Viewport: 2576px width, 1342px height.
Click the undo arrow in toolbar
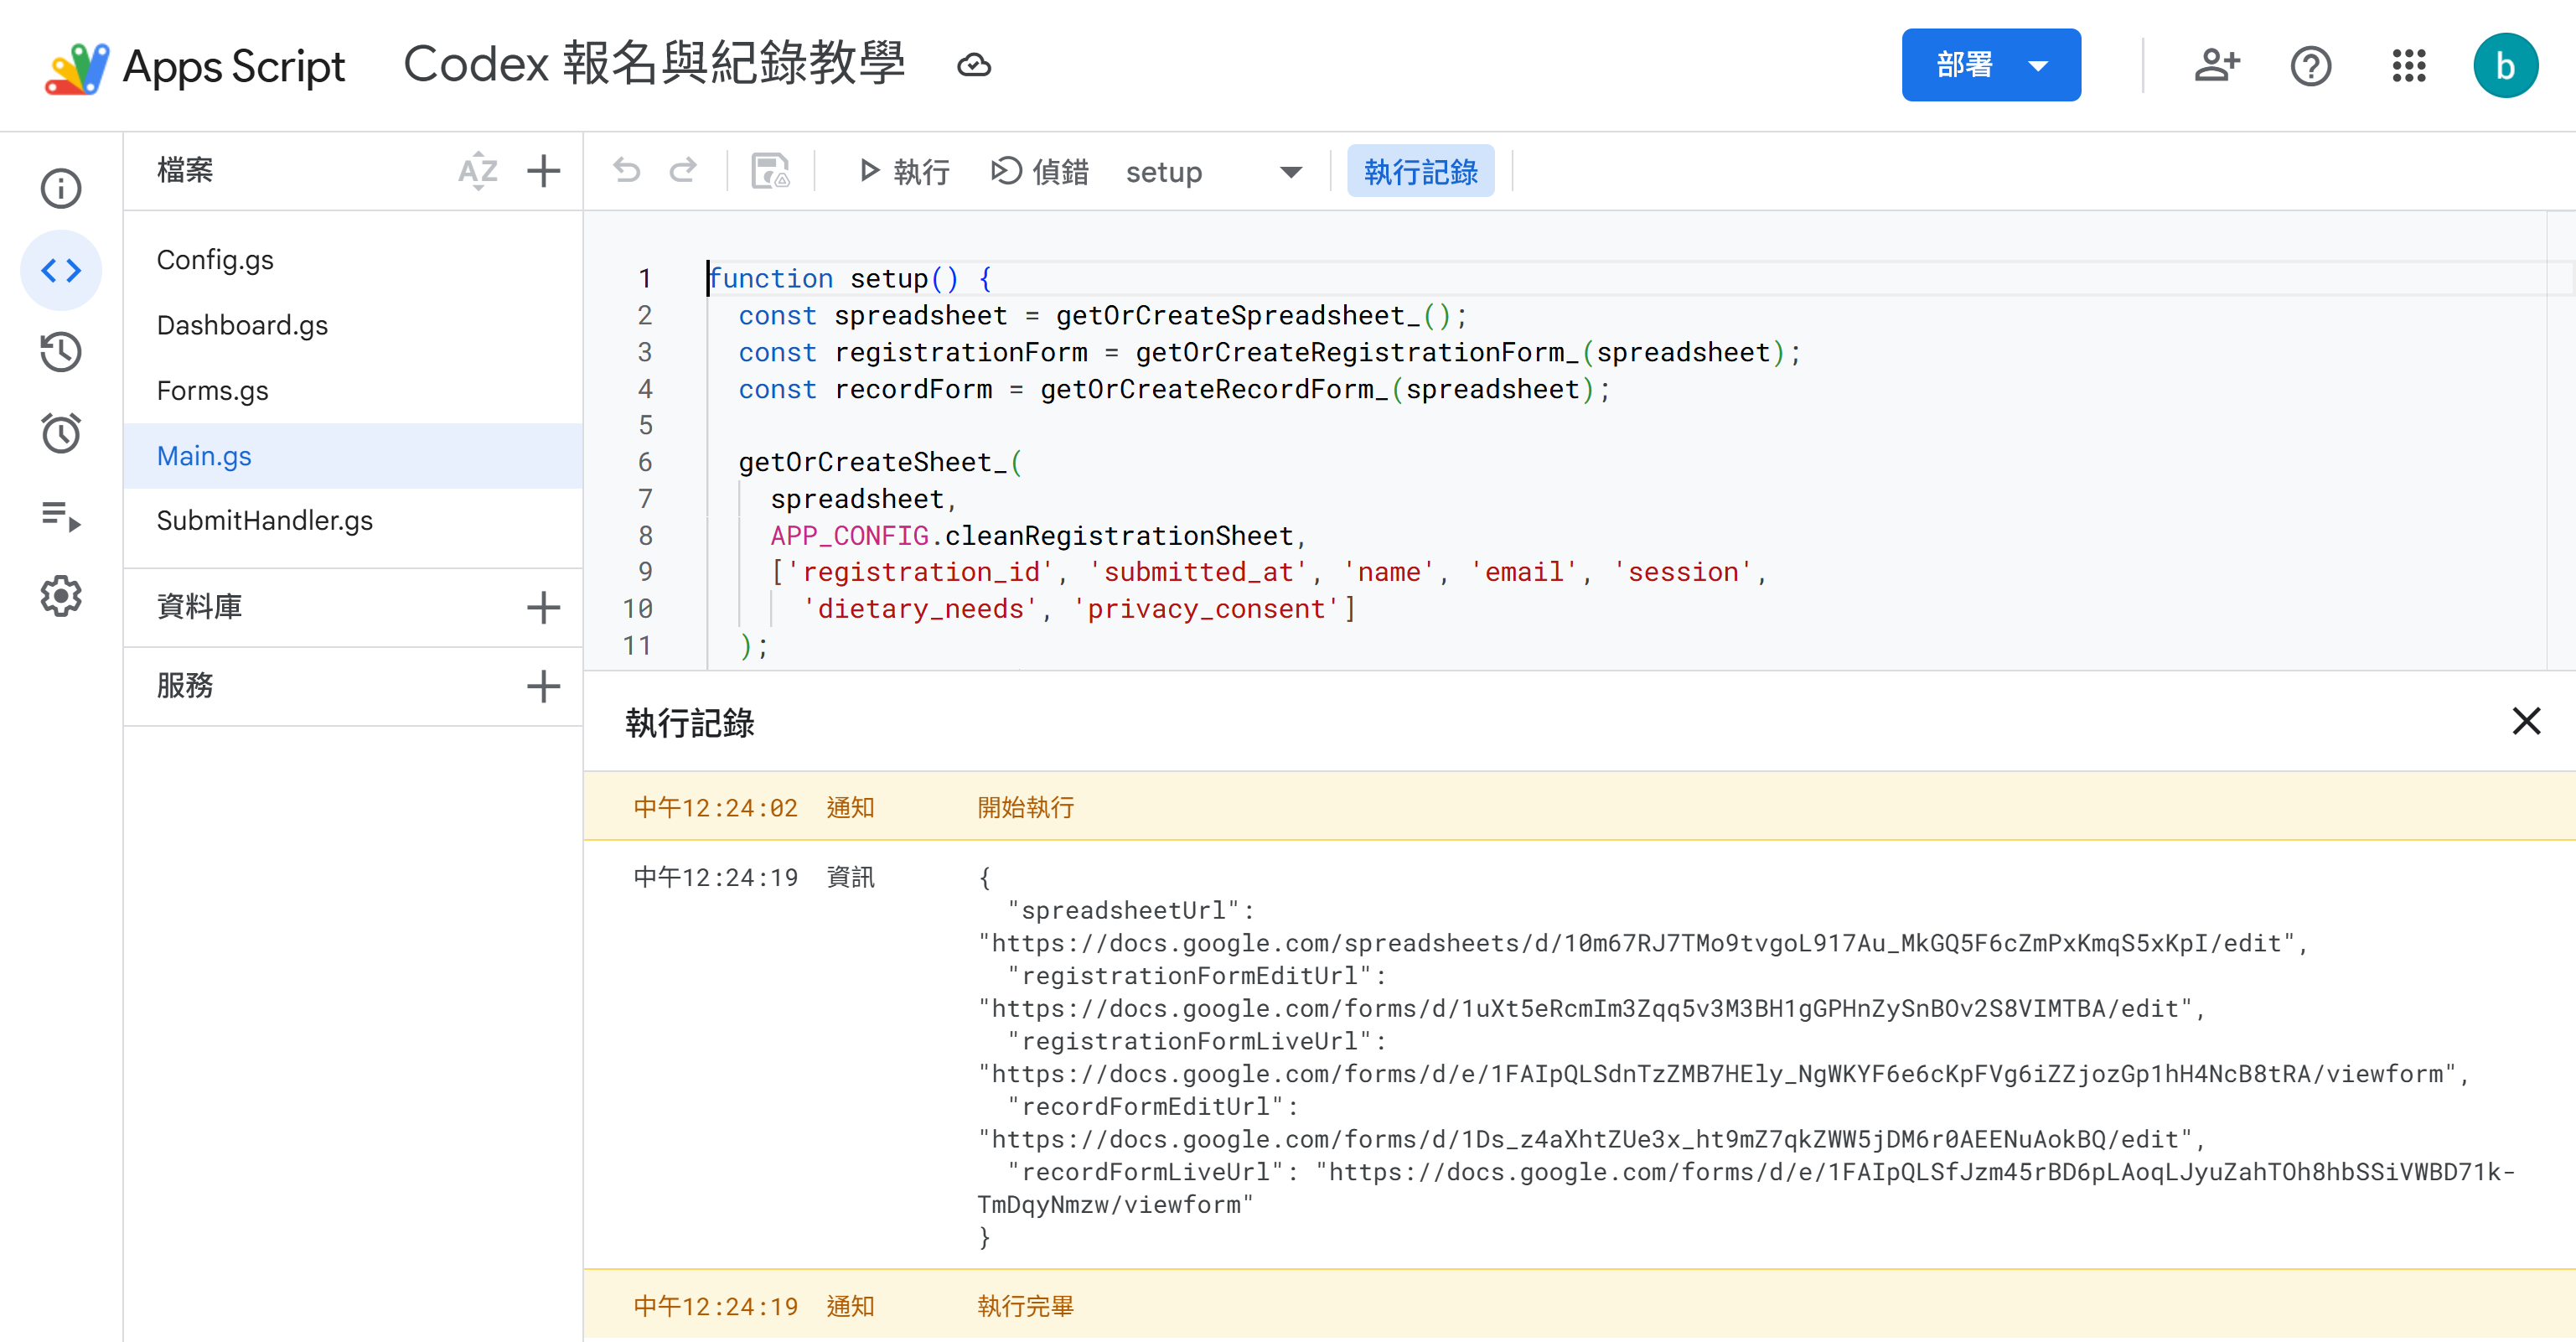pos(627,171)
